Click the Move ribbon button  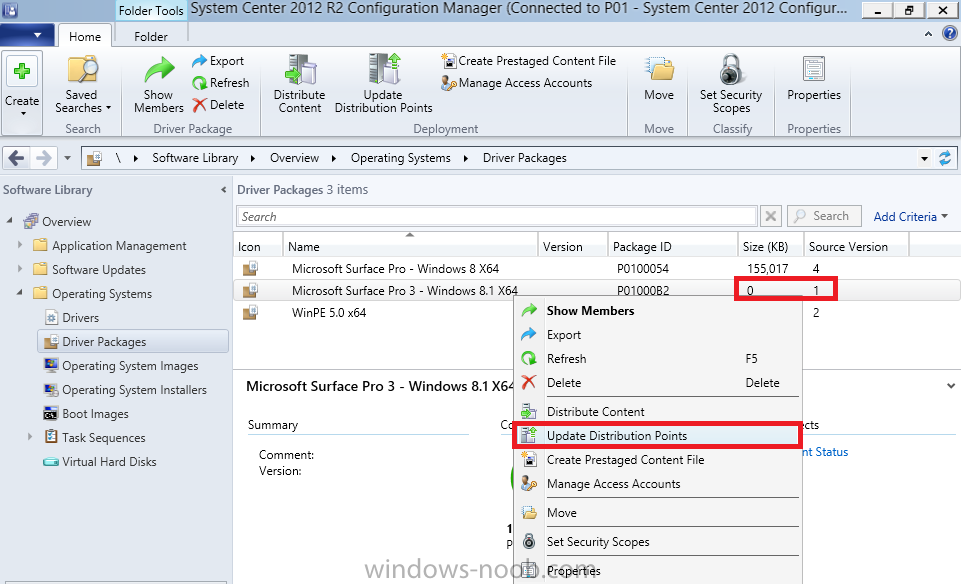pyautogui.click(x=659, y=78)
